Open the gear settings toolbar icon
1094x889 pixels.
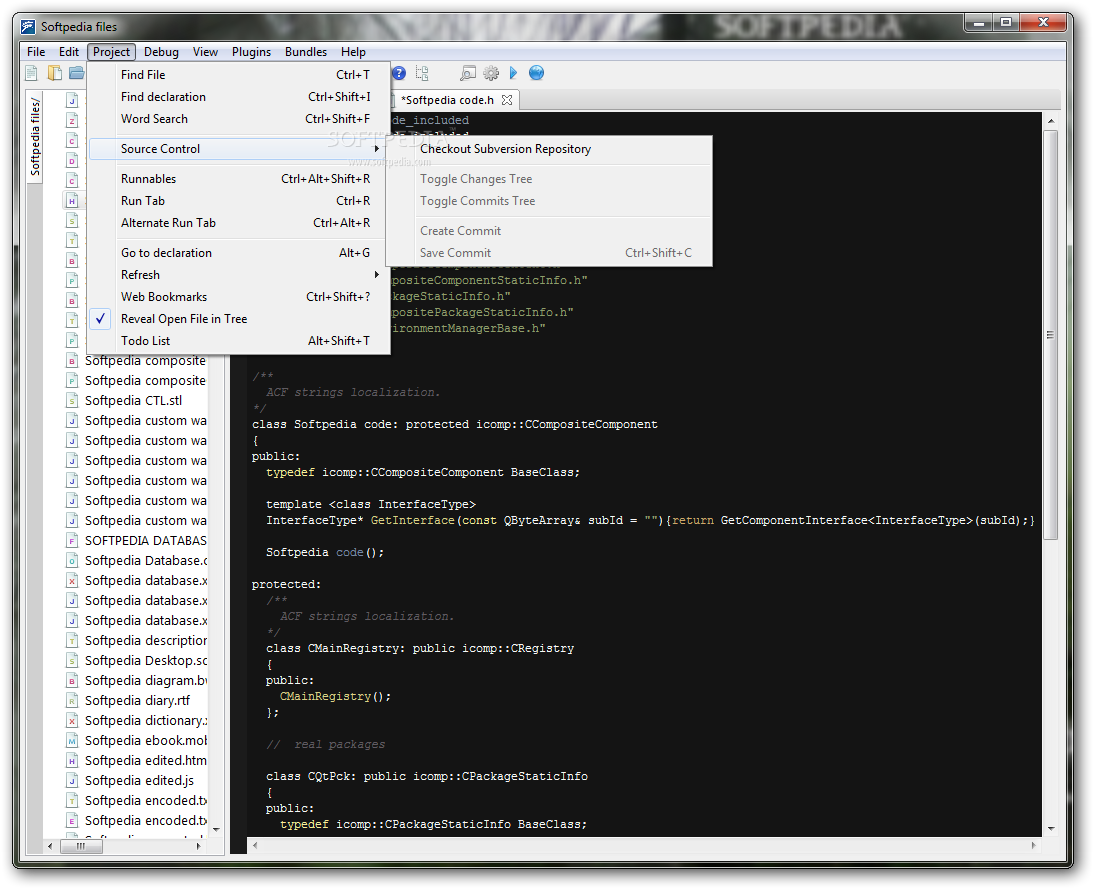(x=491, y=73)
